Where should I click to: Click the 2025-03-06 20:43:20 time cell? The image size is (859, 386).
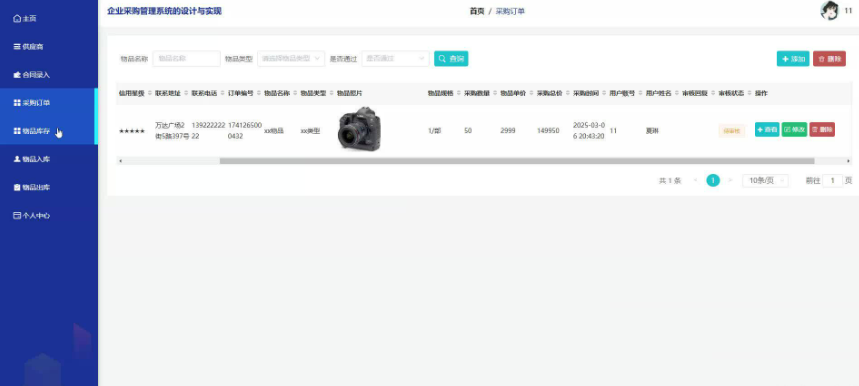(x=589, y=130)
